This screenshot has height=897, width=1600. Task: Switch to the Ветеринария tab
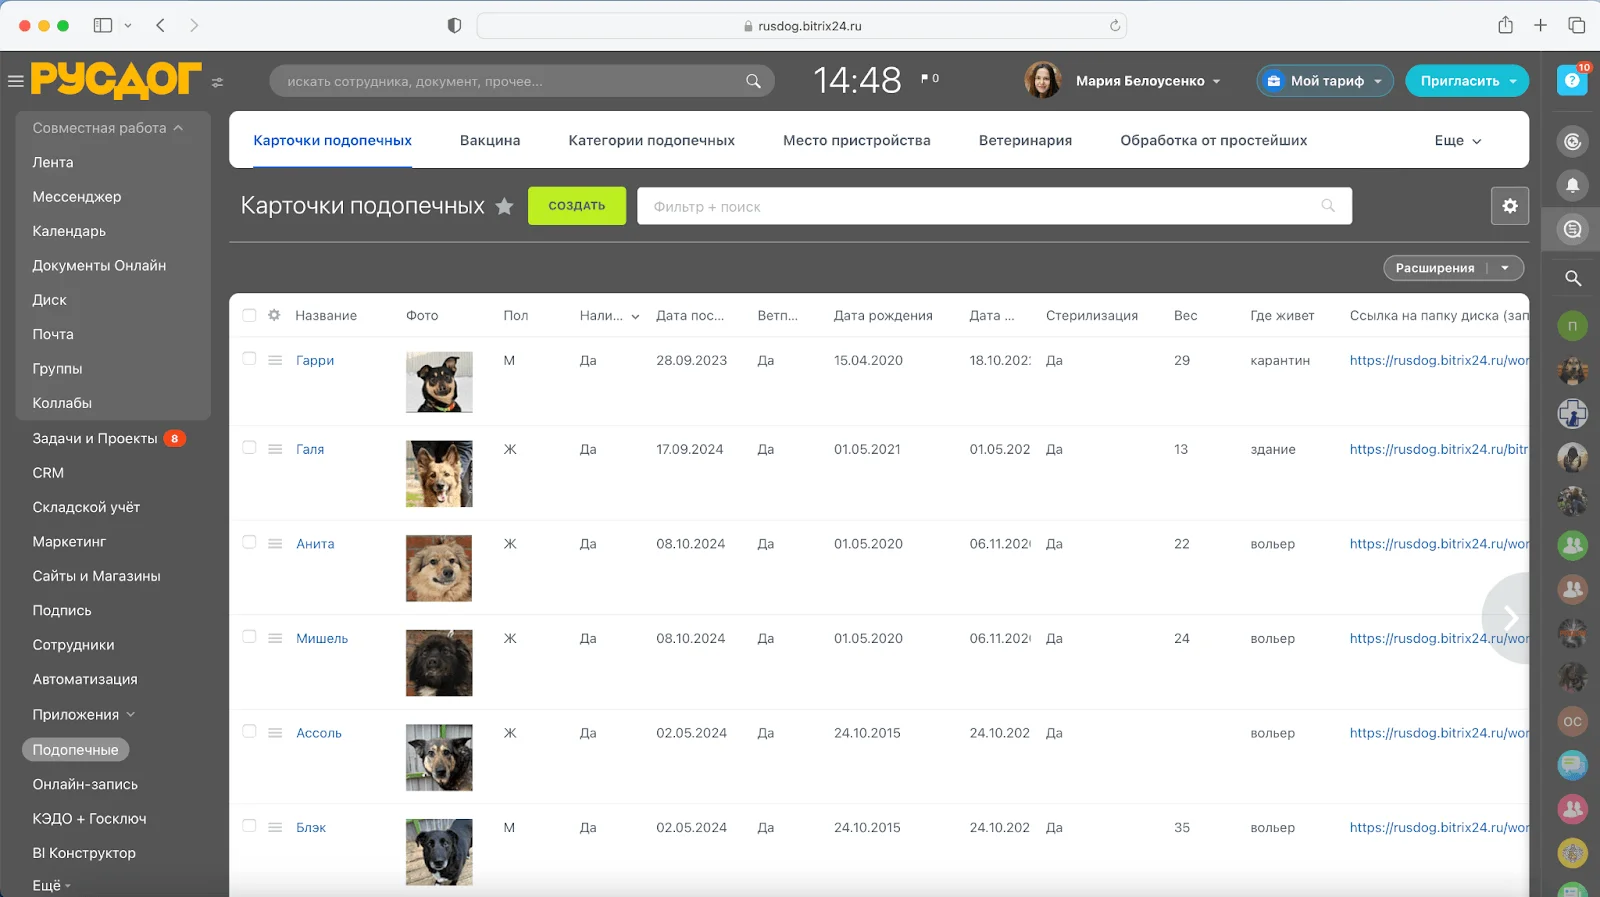click(1025, 141)
